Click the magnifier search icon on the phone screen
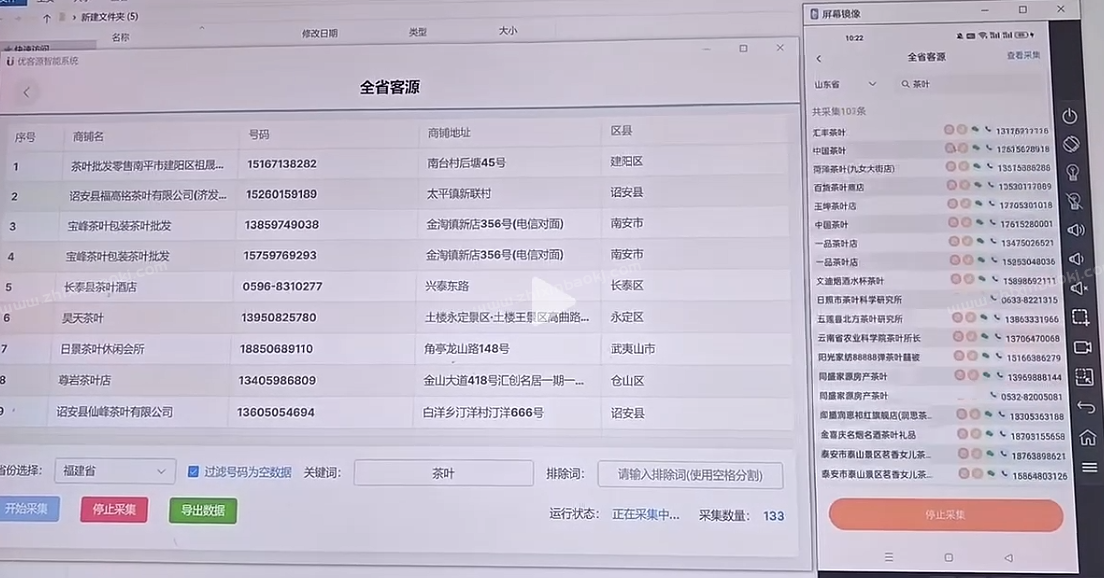Viewport: 1104px width, 578px height. click(x=905, y=84)
